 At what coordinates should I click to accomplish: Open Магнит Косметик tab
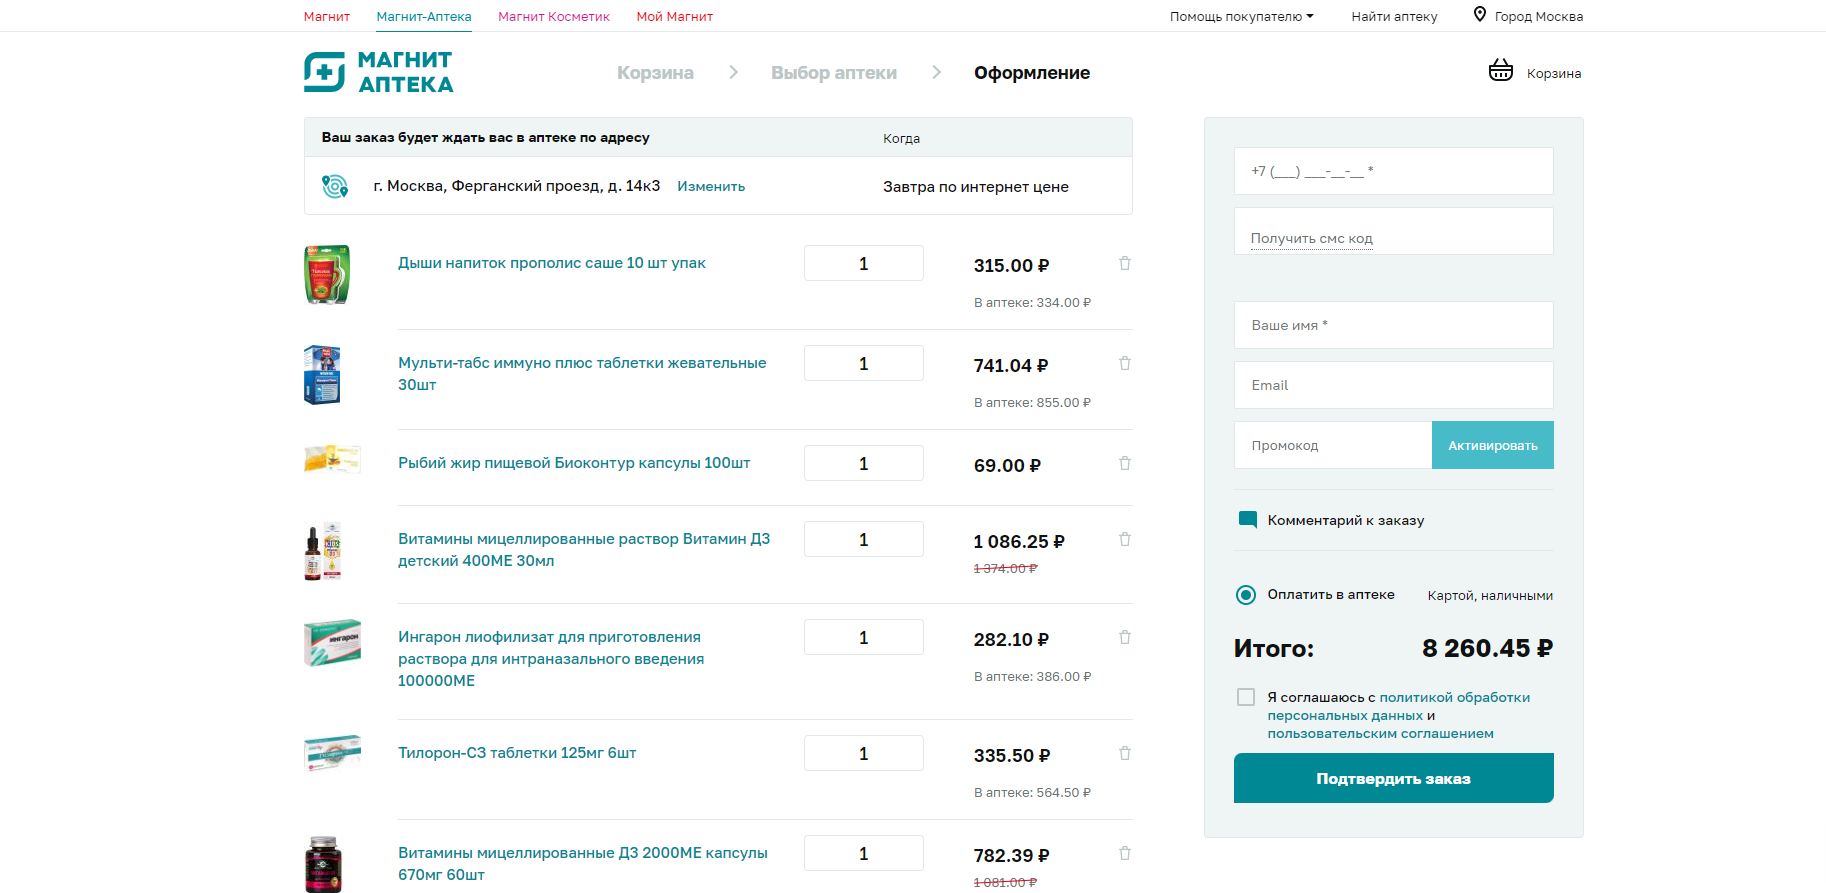pos(554,16)
